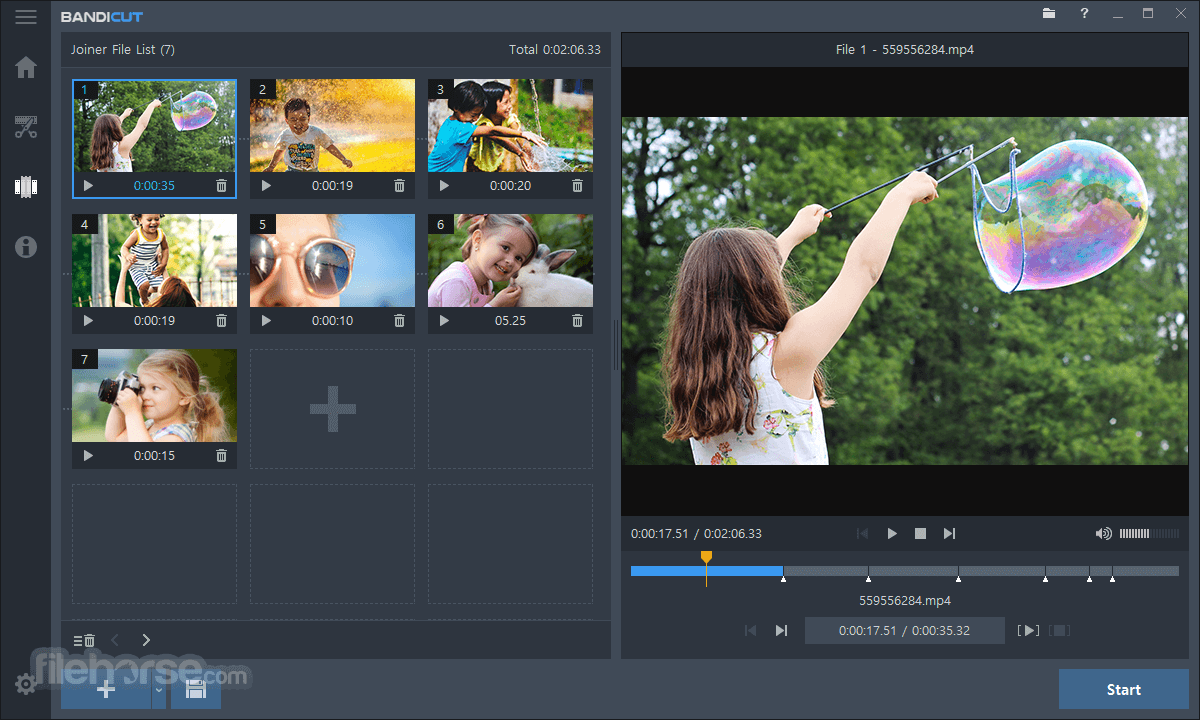1200x720 pixels.
Task: Go to next page of file list
Action: [x=146, y=640]
